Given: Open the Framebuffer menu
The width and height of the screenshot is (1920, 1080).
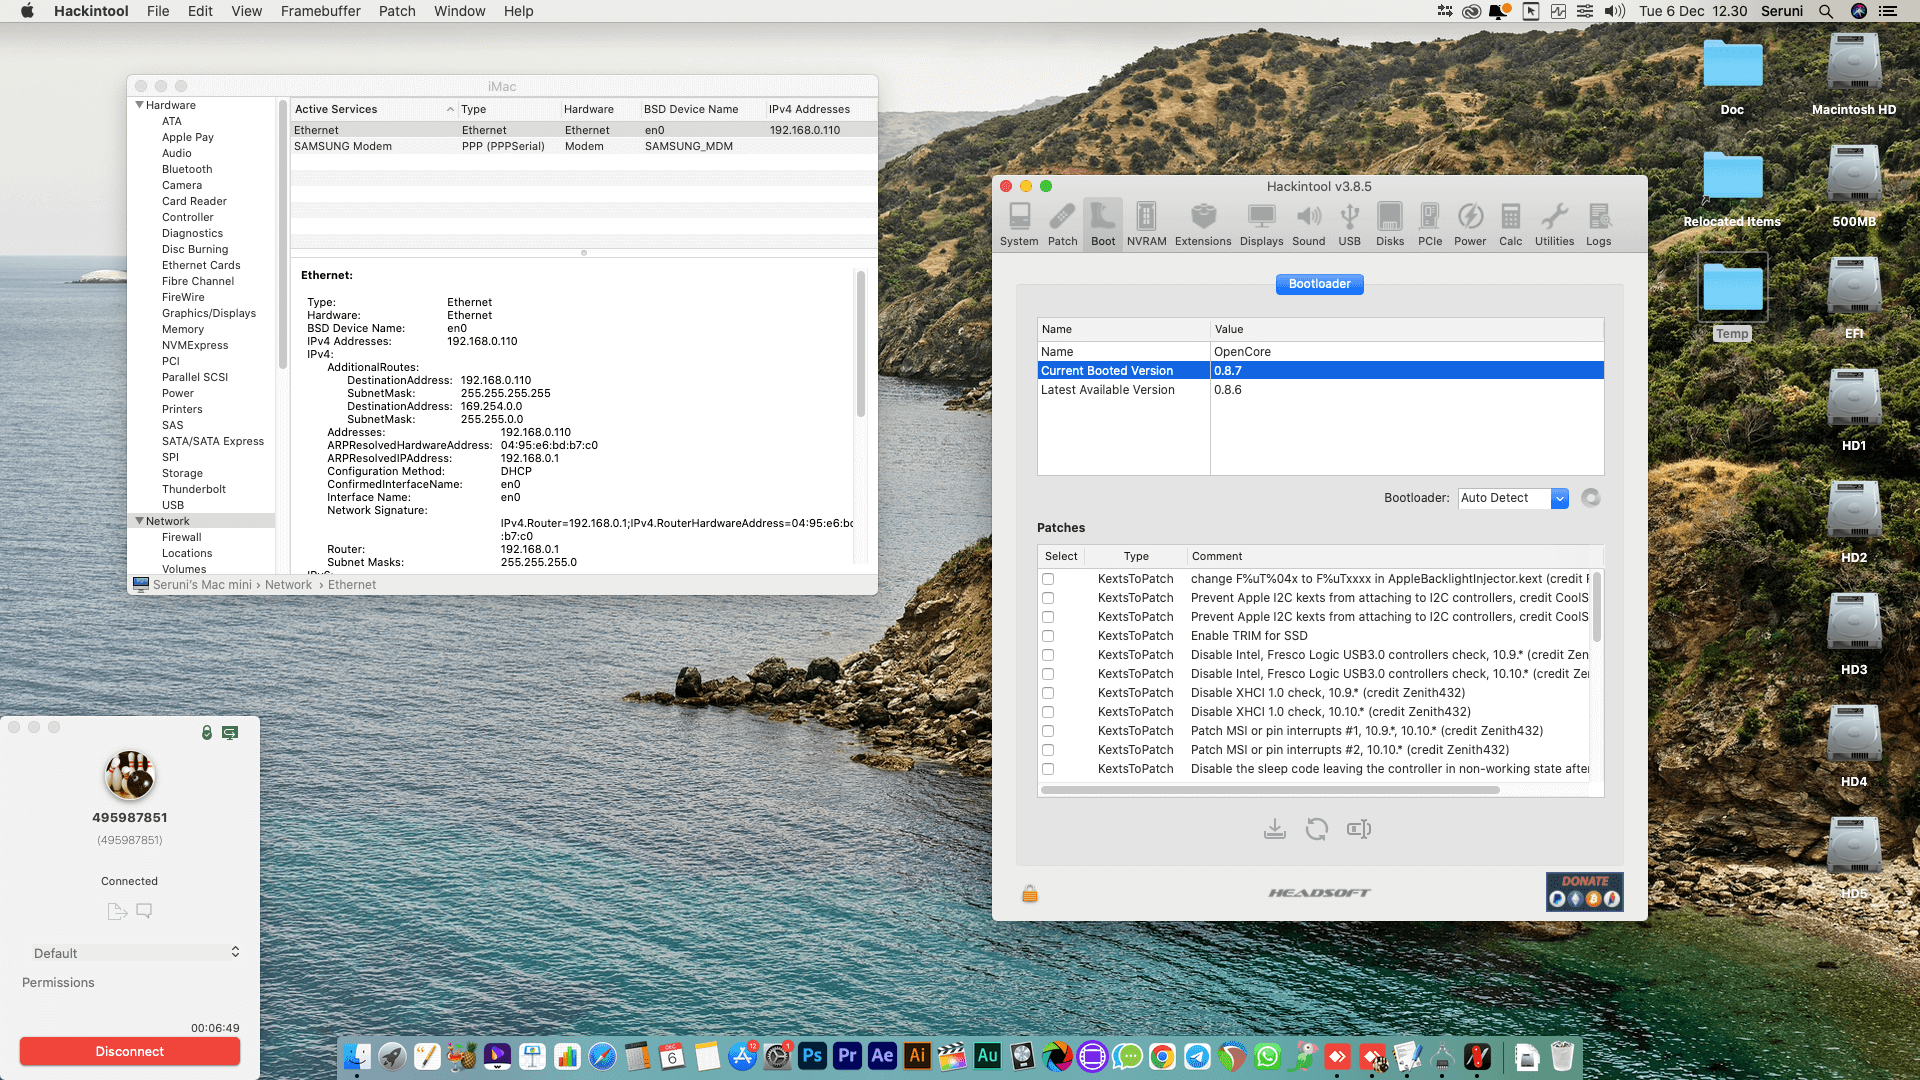Looking at the screenshot, I should click(320, 11).
